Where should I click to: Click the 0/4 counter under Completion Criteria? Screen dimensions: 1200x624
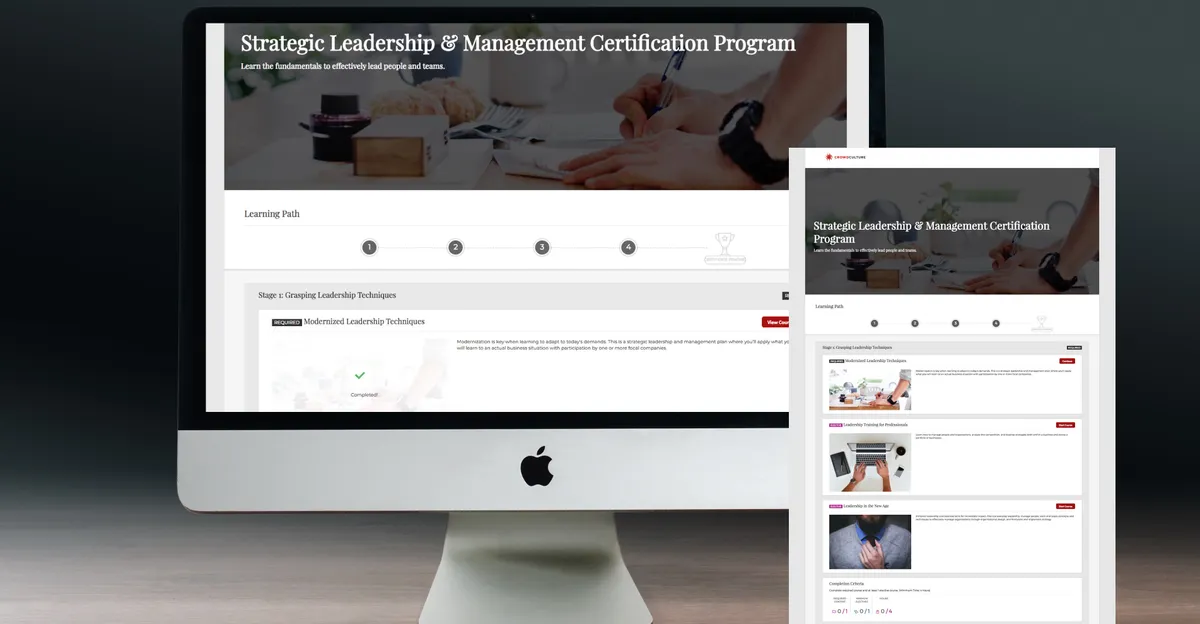(884, 610)
